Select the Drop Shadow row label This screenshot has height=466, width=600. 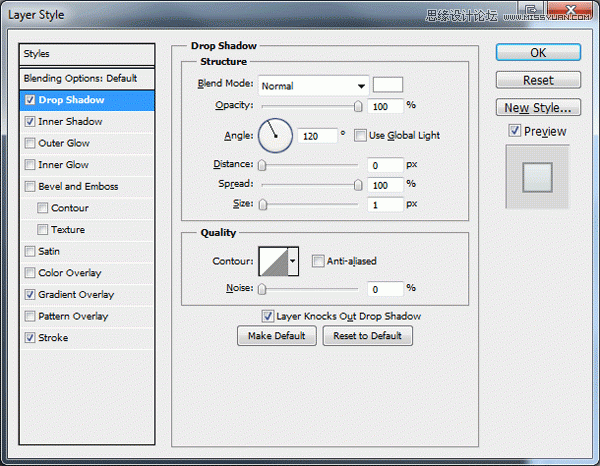pos(71,100)
